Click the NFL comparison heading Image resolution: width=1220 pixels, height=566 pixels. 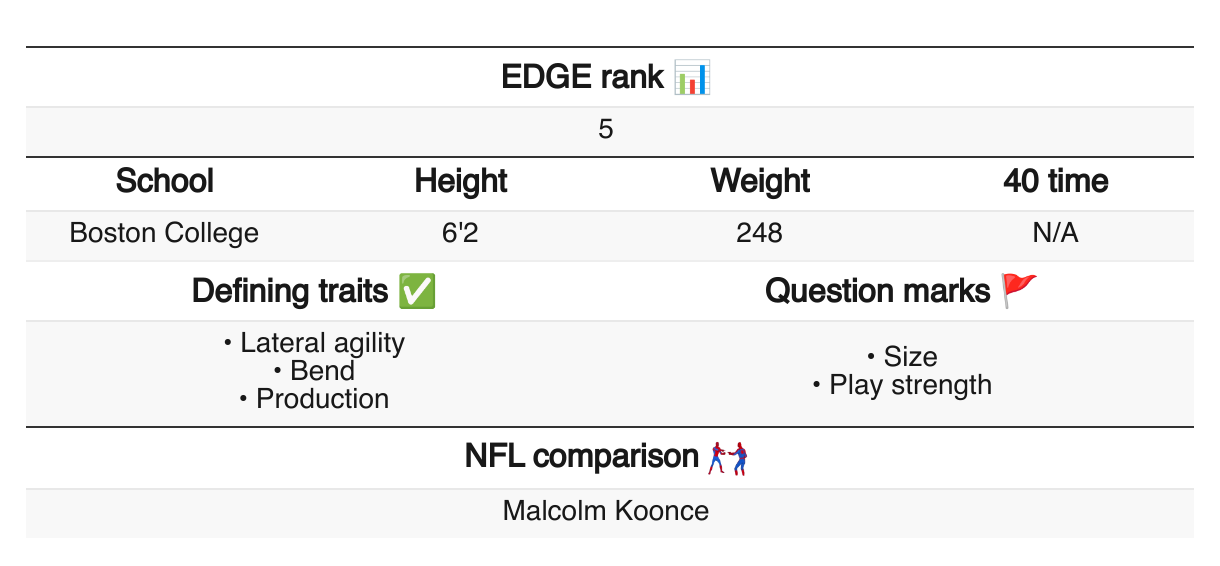pos(581,457)
